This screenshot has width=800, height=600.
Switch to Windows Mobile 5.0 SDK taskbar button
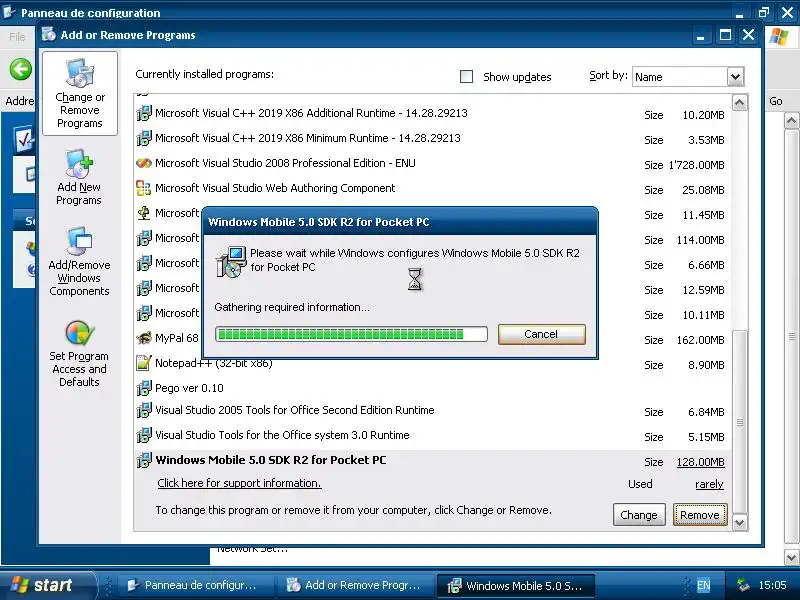[x=516, y=585]
